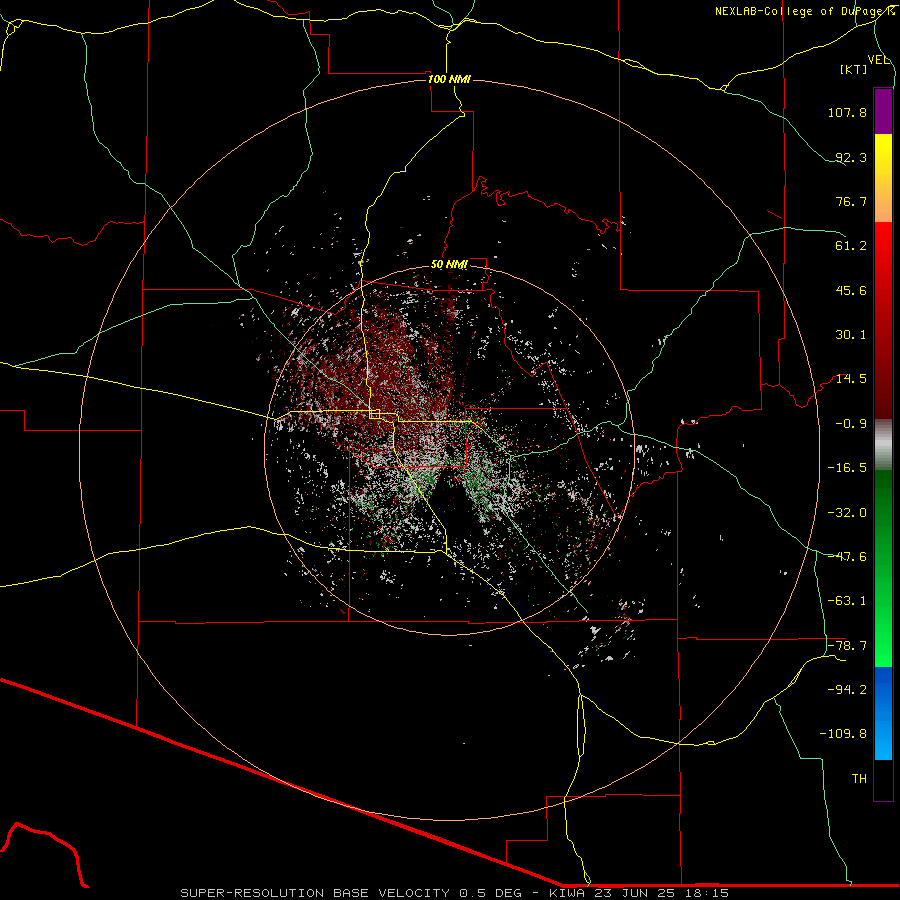Click the green segment of color bar

883,568
